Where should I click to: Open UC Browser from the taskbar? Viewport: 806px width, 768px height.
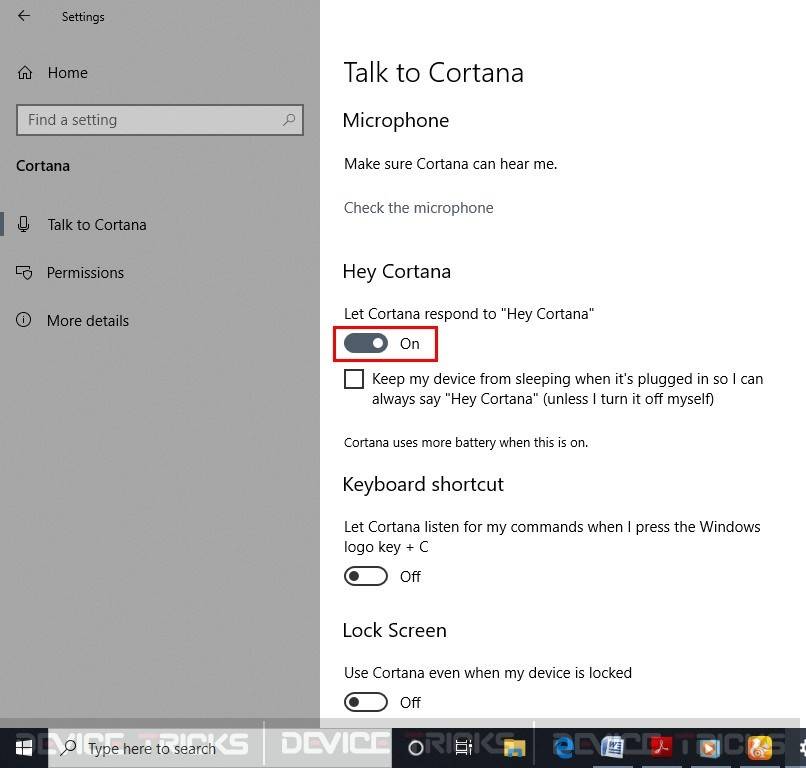click(x=759, y=747)
